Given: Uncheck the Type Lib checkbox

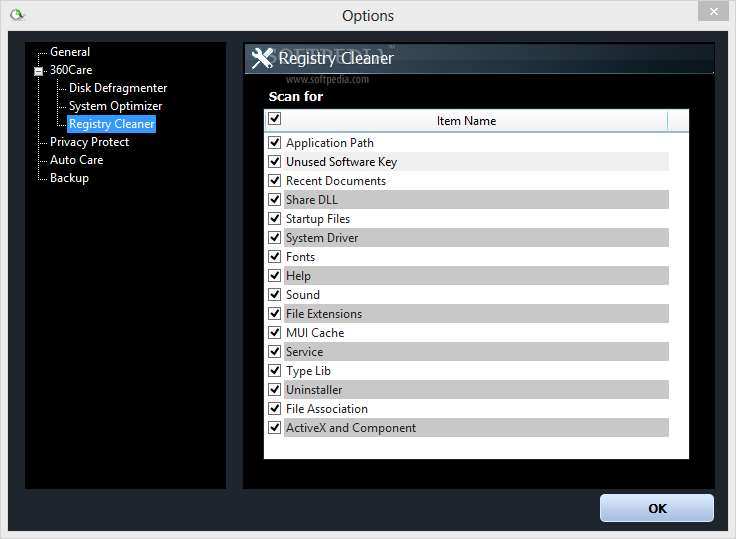Looking at the screenshot, I should pyautogui.click(x=275, y=370).
